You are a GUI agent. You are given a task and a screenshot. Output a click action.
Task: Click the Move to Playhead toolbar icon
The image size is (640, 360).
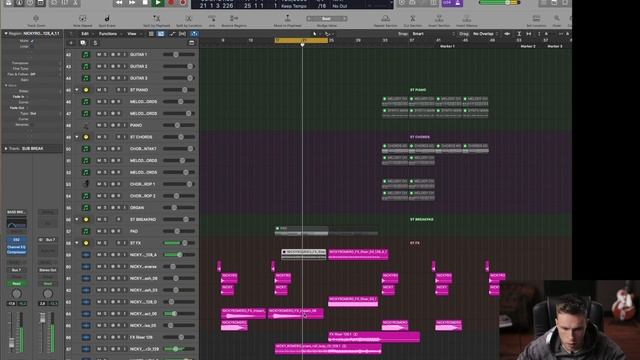coord(287,18)
